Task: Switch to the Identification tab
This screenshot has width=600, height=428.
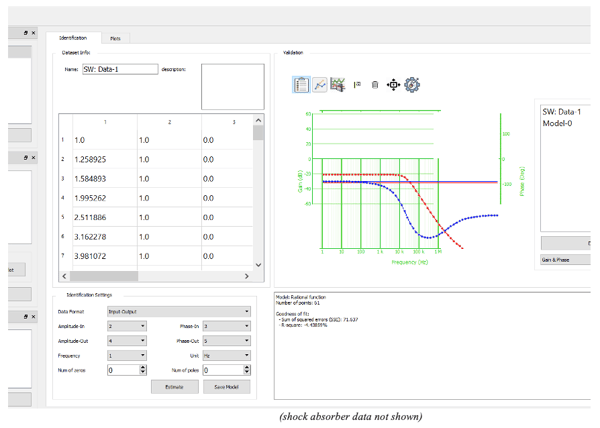Action: click(x=73, y=38)
